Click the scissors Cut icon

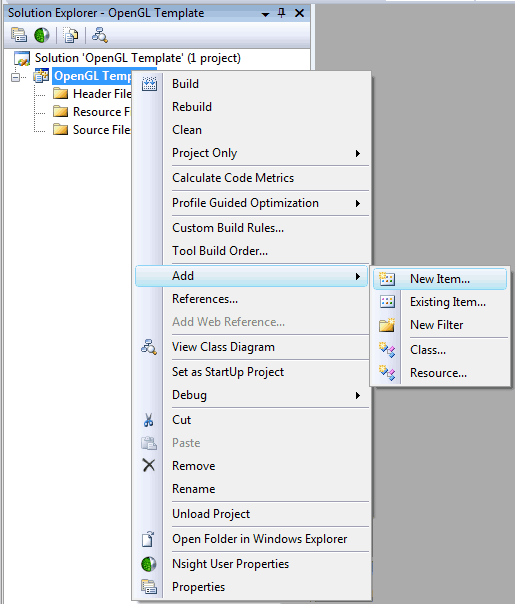149,420
